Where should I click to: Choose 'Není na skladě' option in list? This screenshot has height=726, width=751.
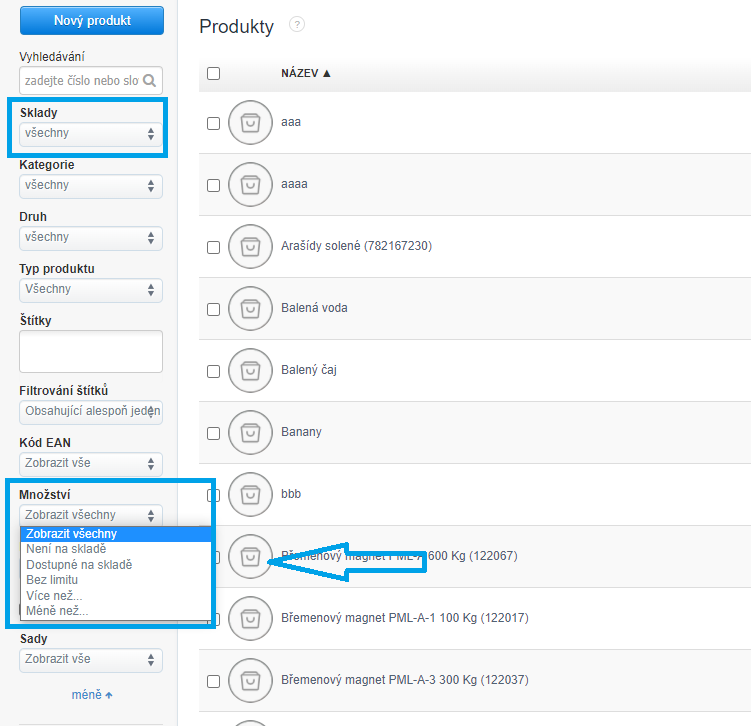66,549
